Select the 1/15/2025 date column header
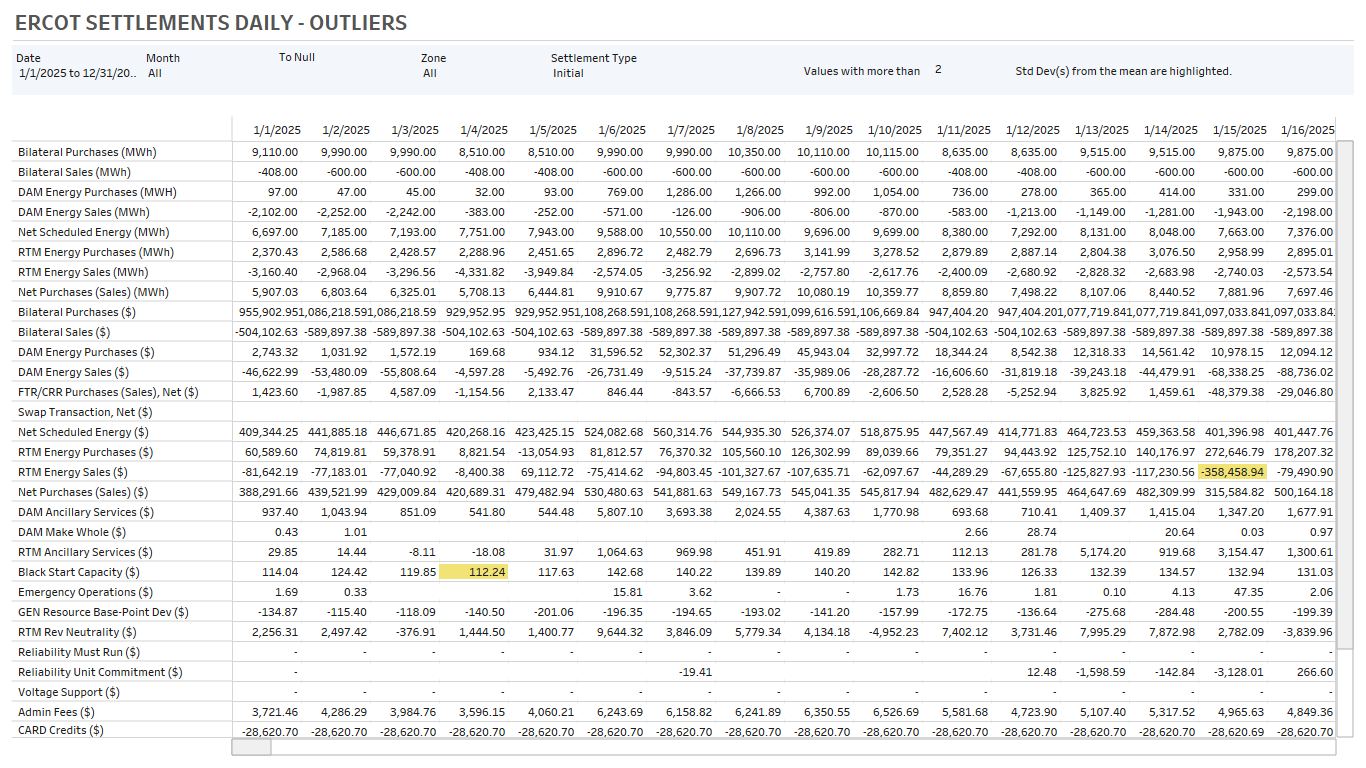This screenshot has height=768, width=1366. 1239,130
